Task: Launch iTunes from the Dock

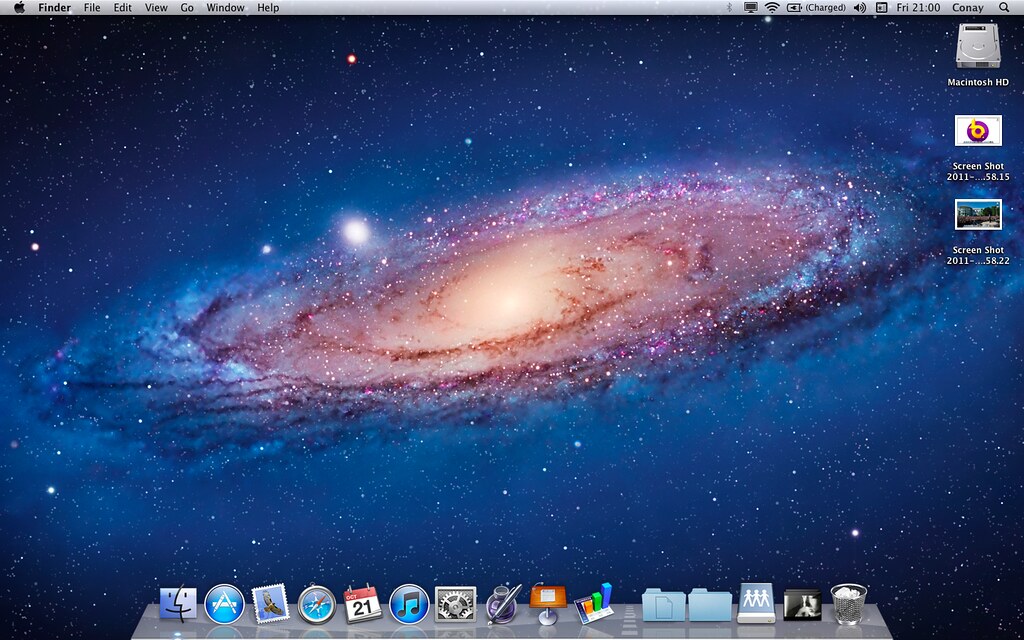Action: click(409, 603)
